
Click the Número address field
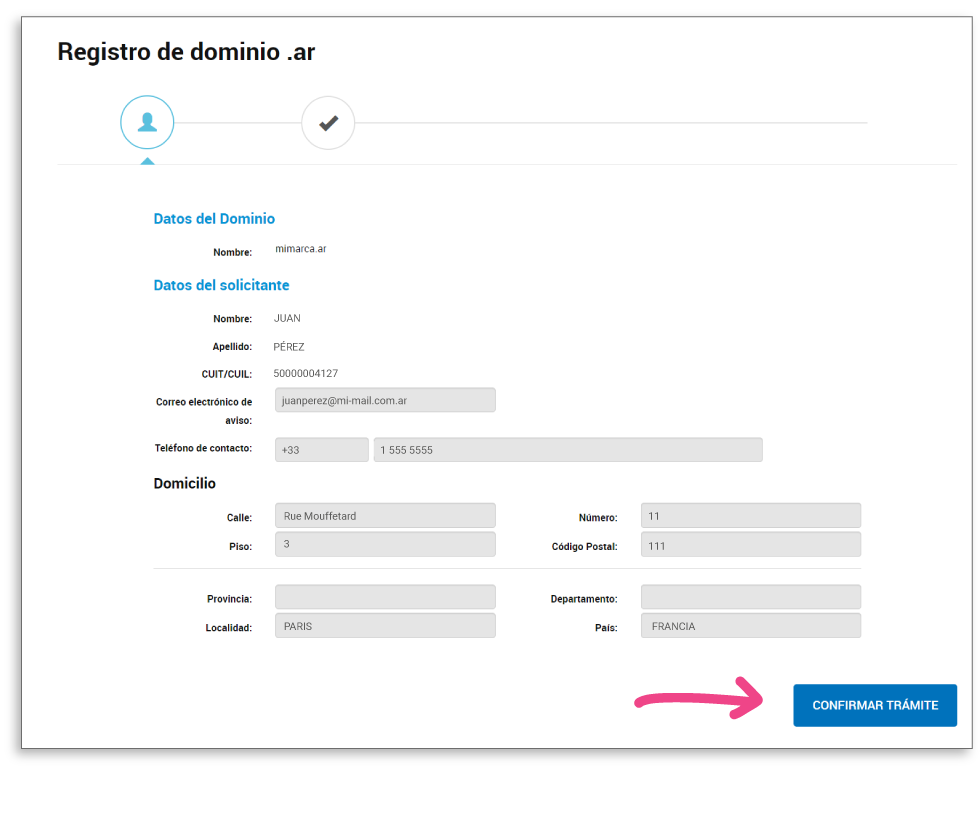pos(750,516)
